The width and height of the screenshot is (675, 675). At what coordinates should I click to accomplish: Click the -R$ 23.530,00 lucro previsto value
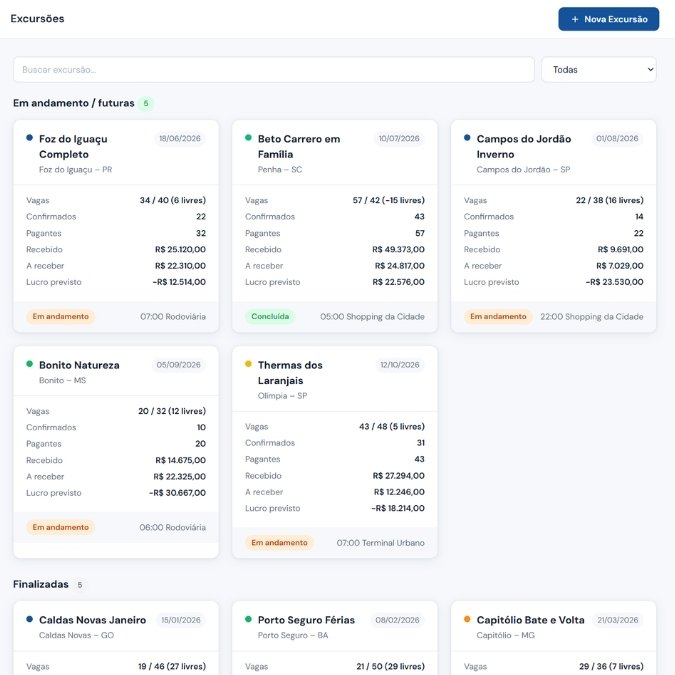pos(614,282)
